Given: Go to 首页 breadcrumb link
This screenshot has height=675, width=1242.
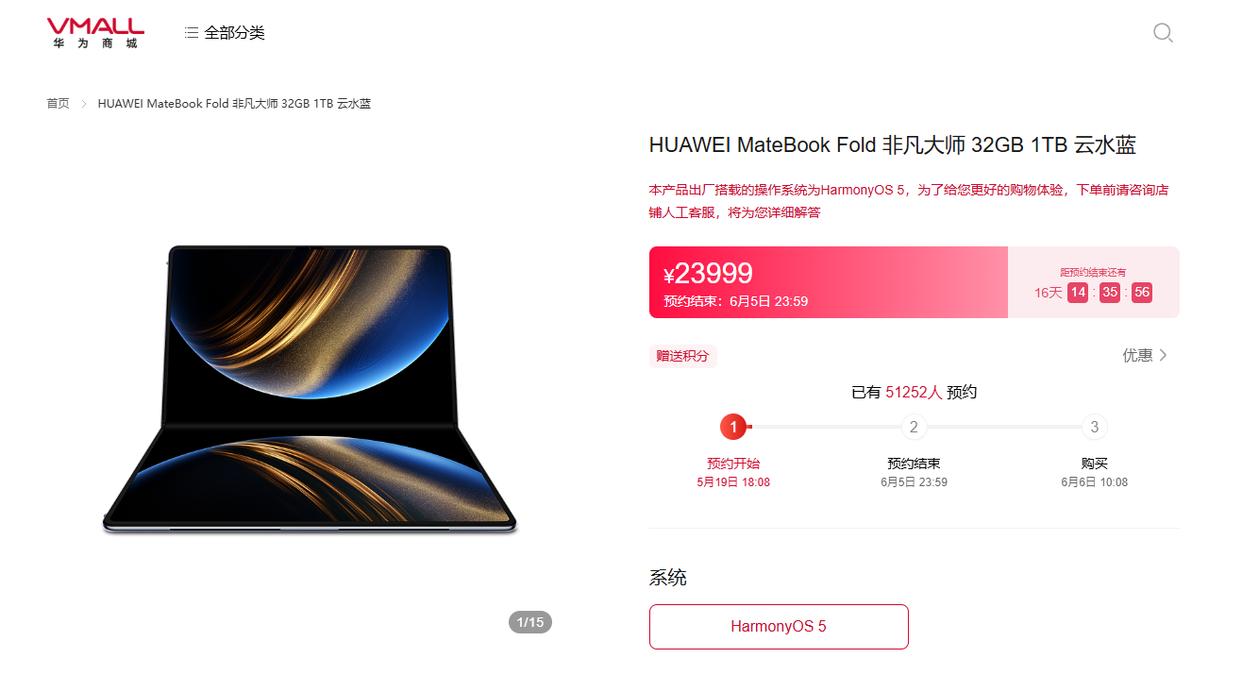Looking at the screenshot, I should click(58, 104).
